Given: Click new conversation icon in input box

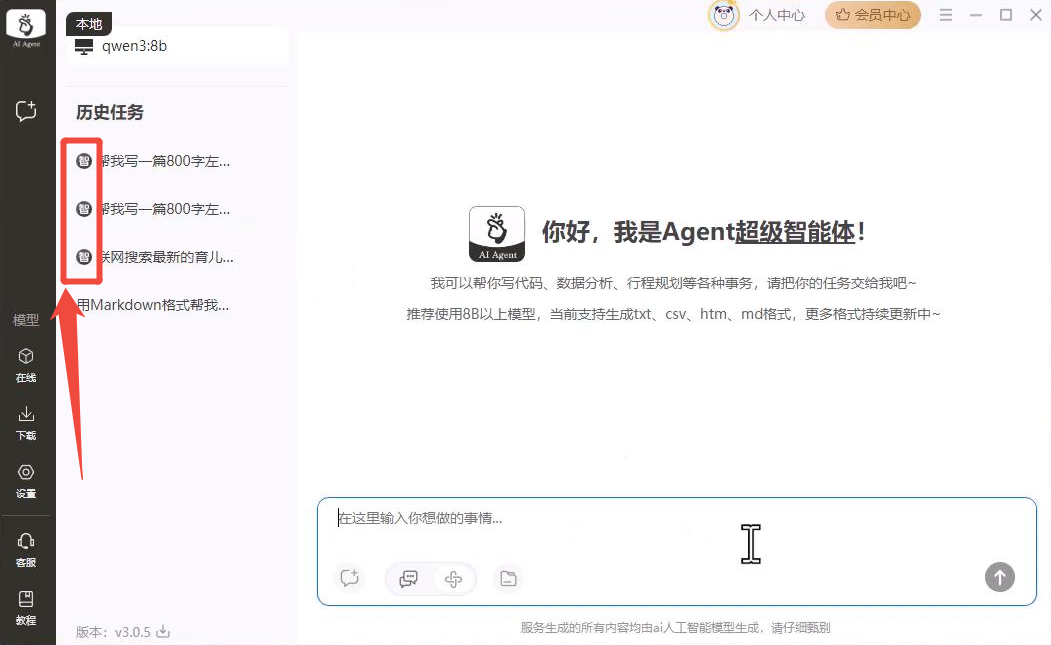Looking at the screenshot, I should click(x=349, y=578).
